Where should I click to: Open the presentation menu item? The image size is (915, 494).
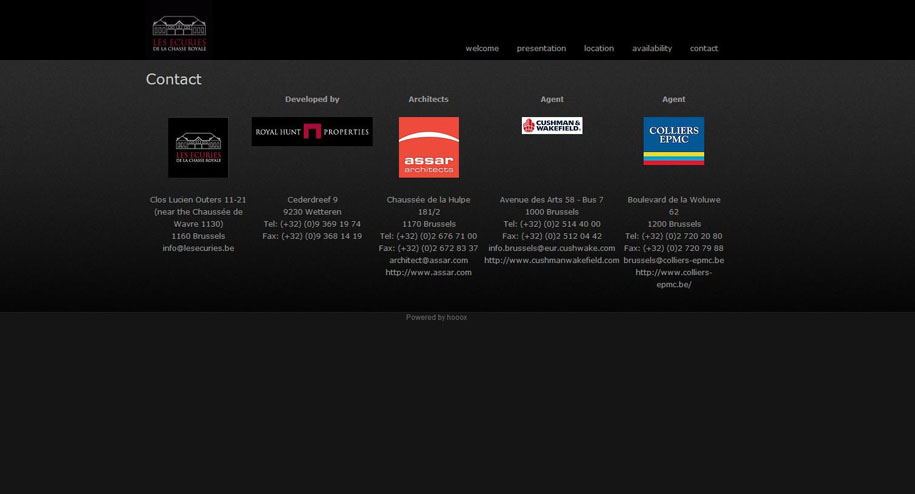tap(542, 48)
